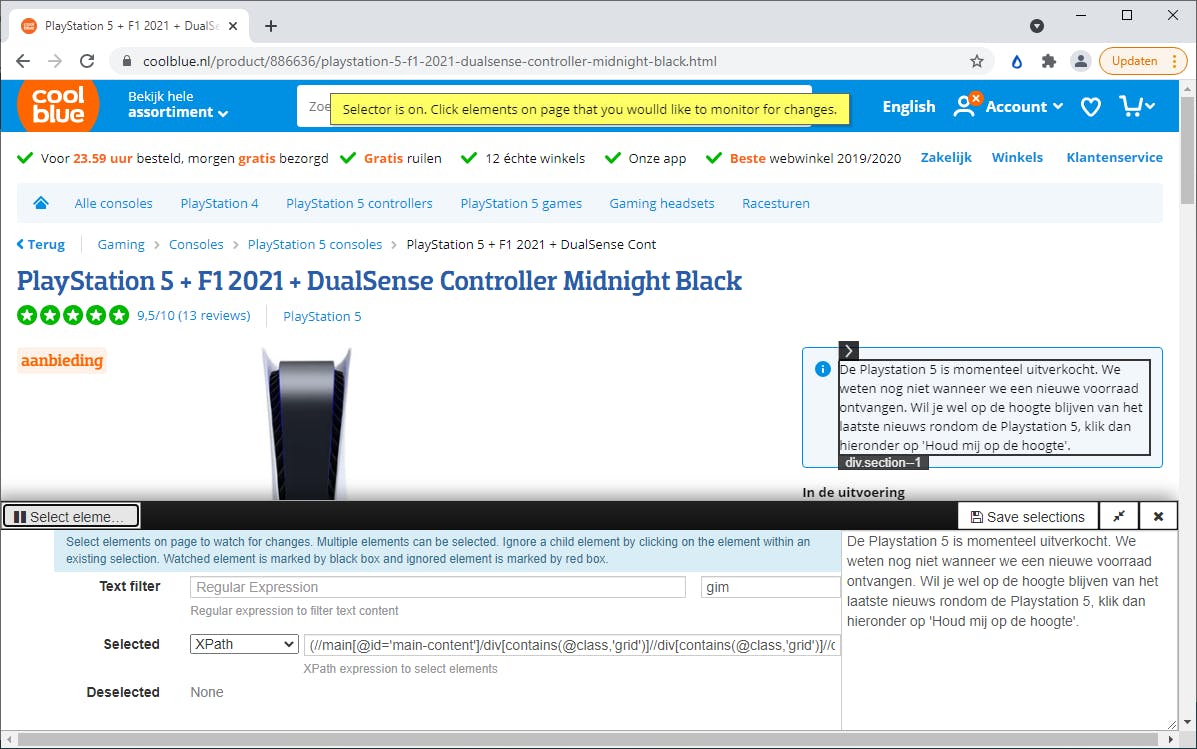Click the regex flags field showing gim
The height and width of the screenshot is (749, 1197).
pyautogui.click(x=770, y=587)
